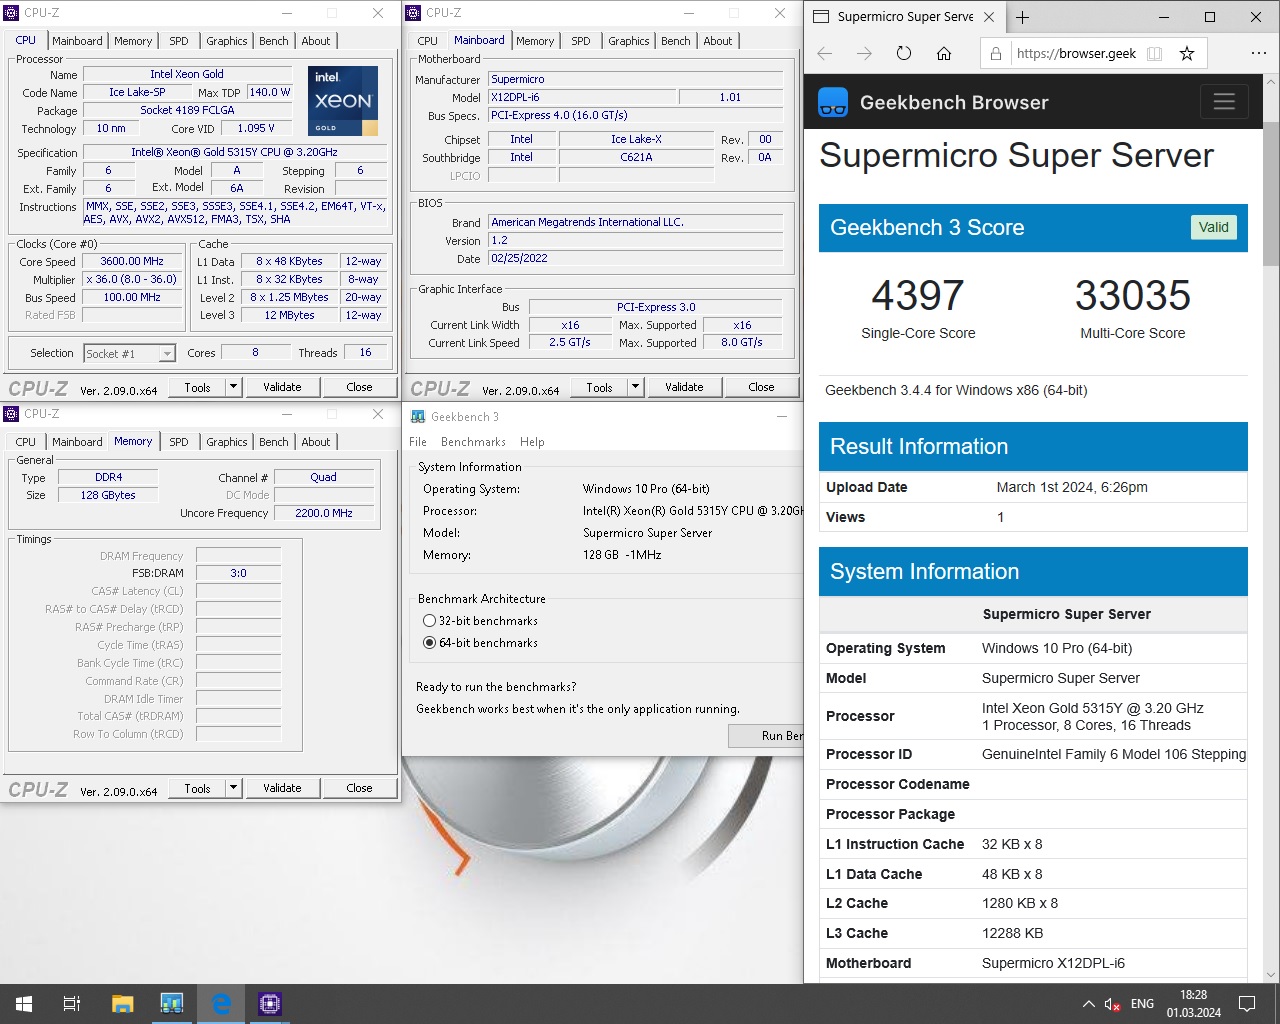The width and height of the screenshot is (1280, 1024).
Task: Open SPD tab in Mainboard CPU-Z window
Action: click(x=580, y=41)
